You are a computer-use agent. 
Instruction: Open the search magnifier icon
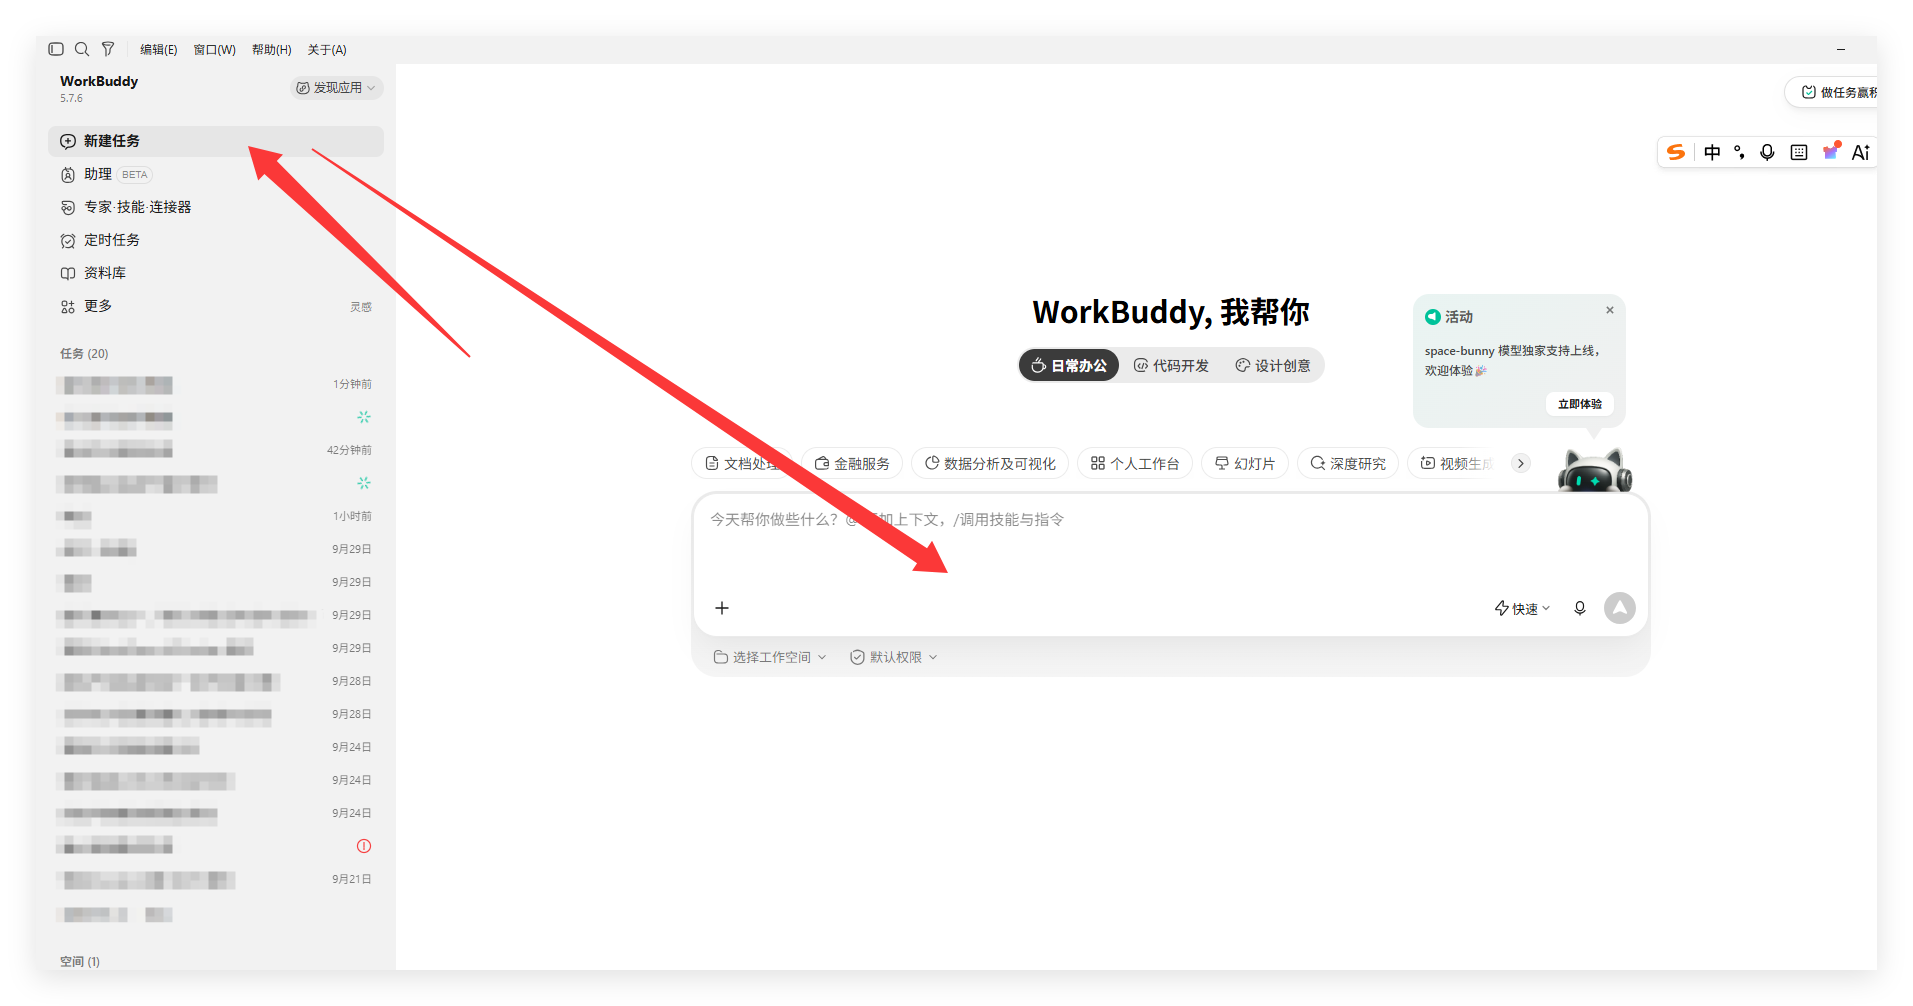coord(82,49)
